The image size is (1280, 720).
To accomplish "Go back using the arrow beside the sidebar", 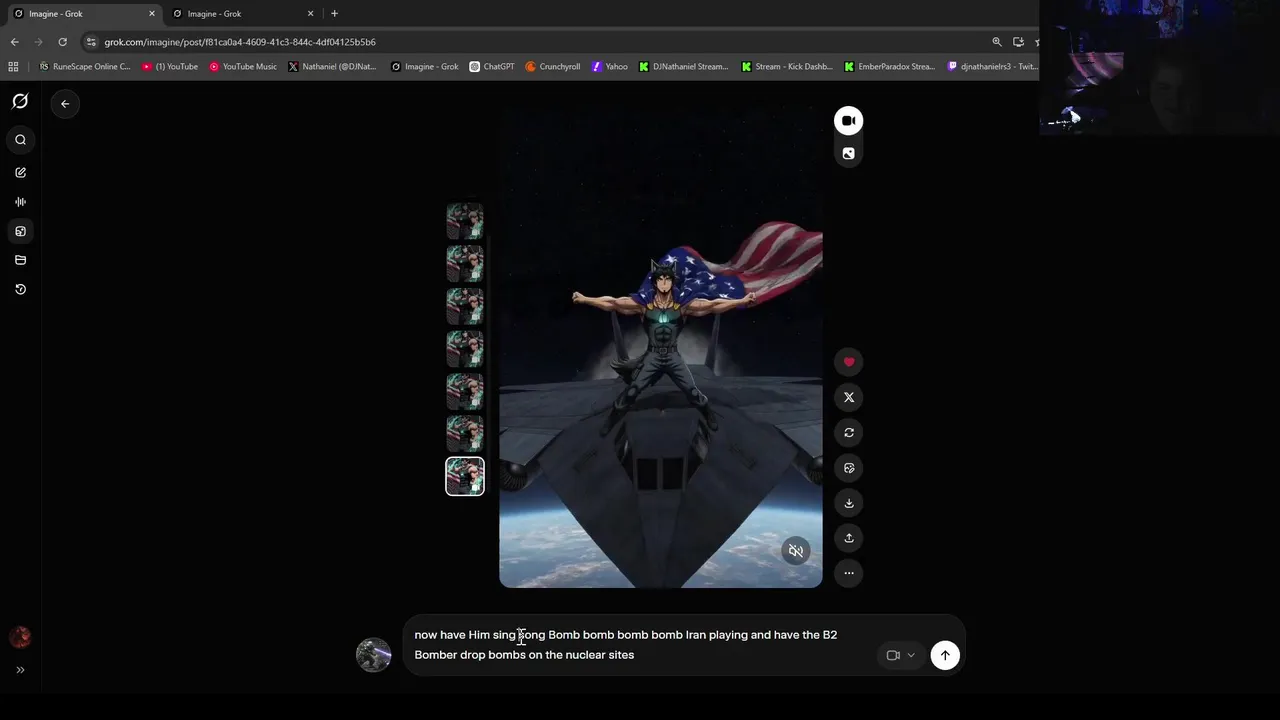I will click(x=65, y=104).
